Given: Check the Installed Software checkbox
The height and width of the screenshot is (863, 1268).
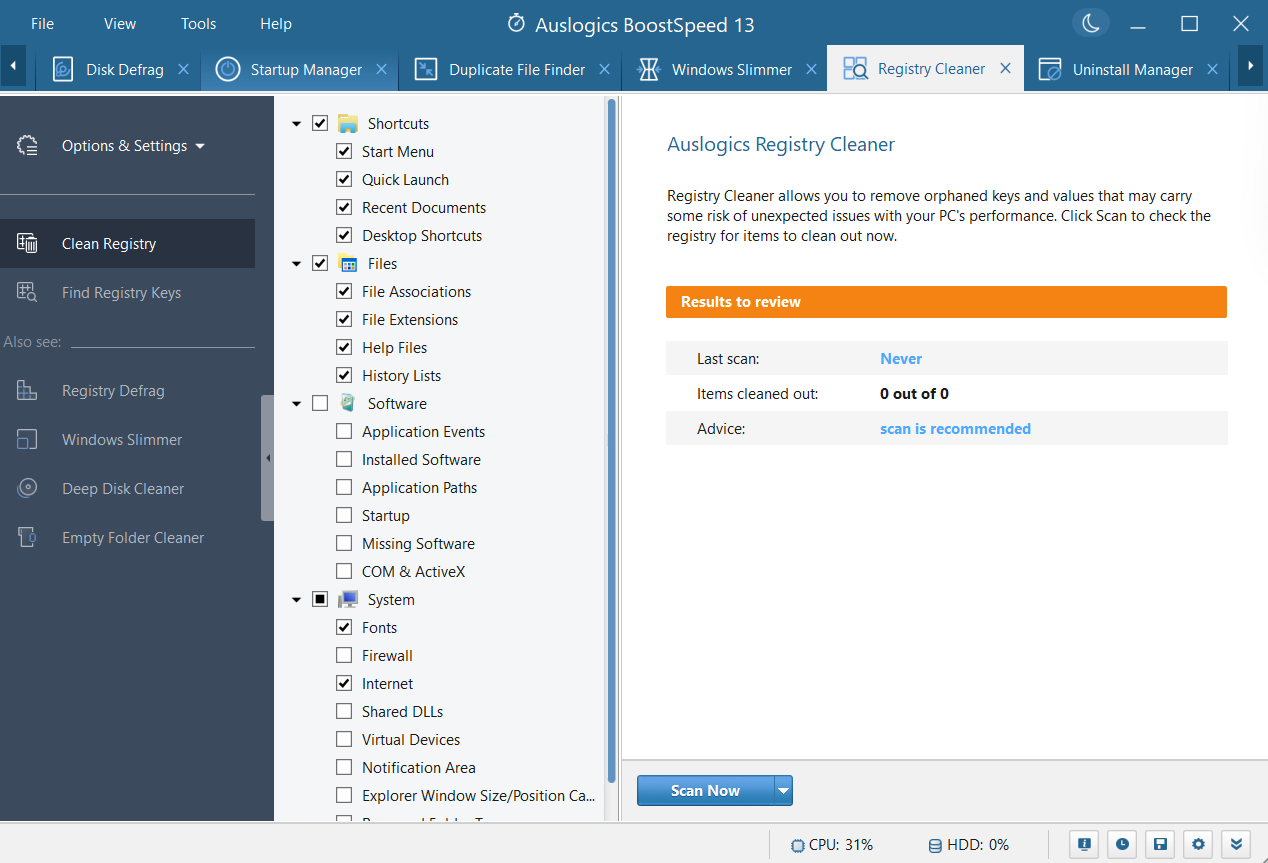Looking at the screenshot, I should [344, 460].
